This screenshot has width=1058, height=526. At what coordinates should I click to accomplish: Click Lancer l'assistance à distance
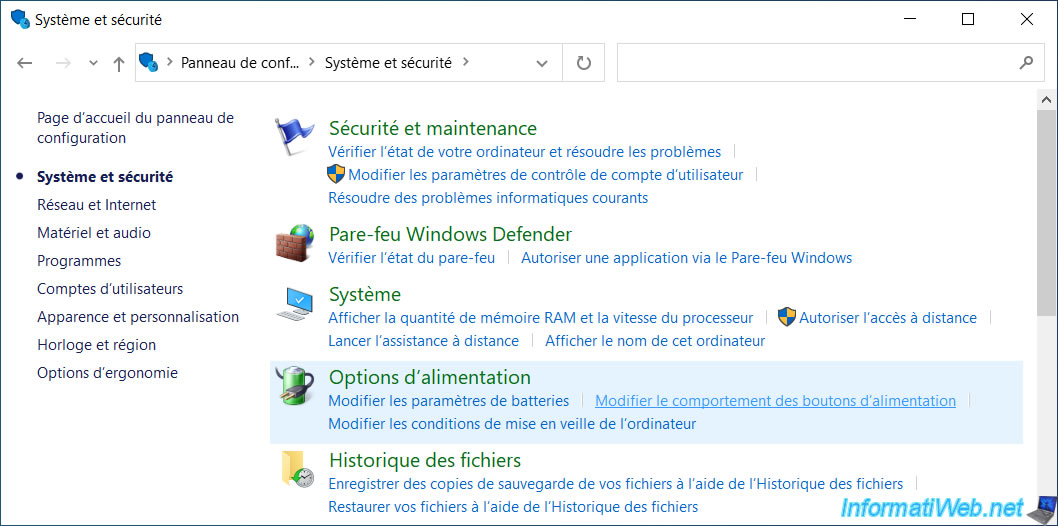click(423, 341)
